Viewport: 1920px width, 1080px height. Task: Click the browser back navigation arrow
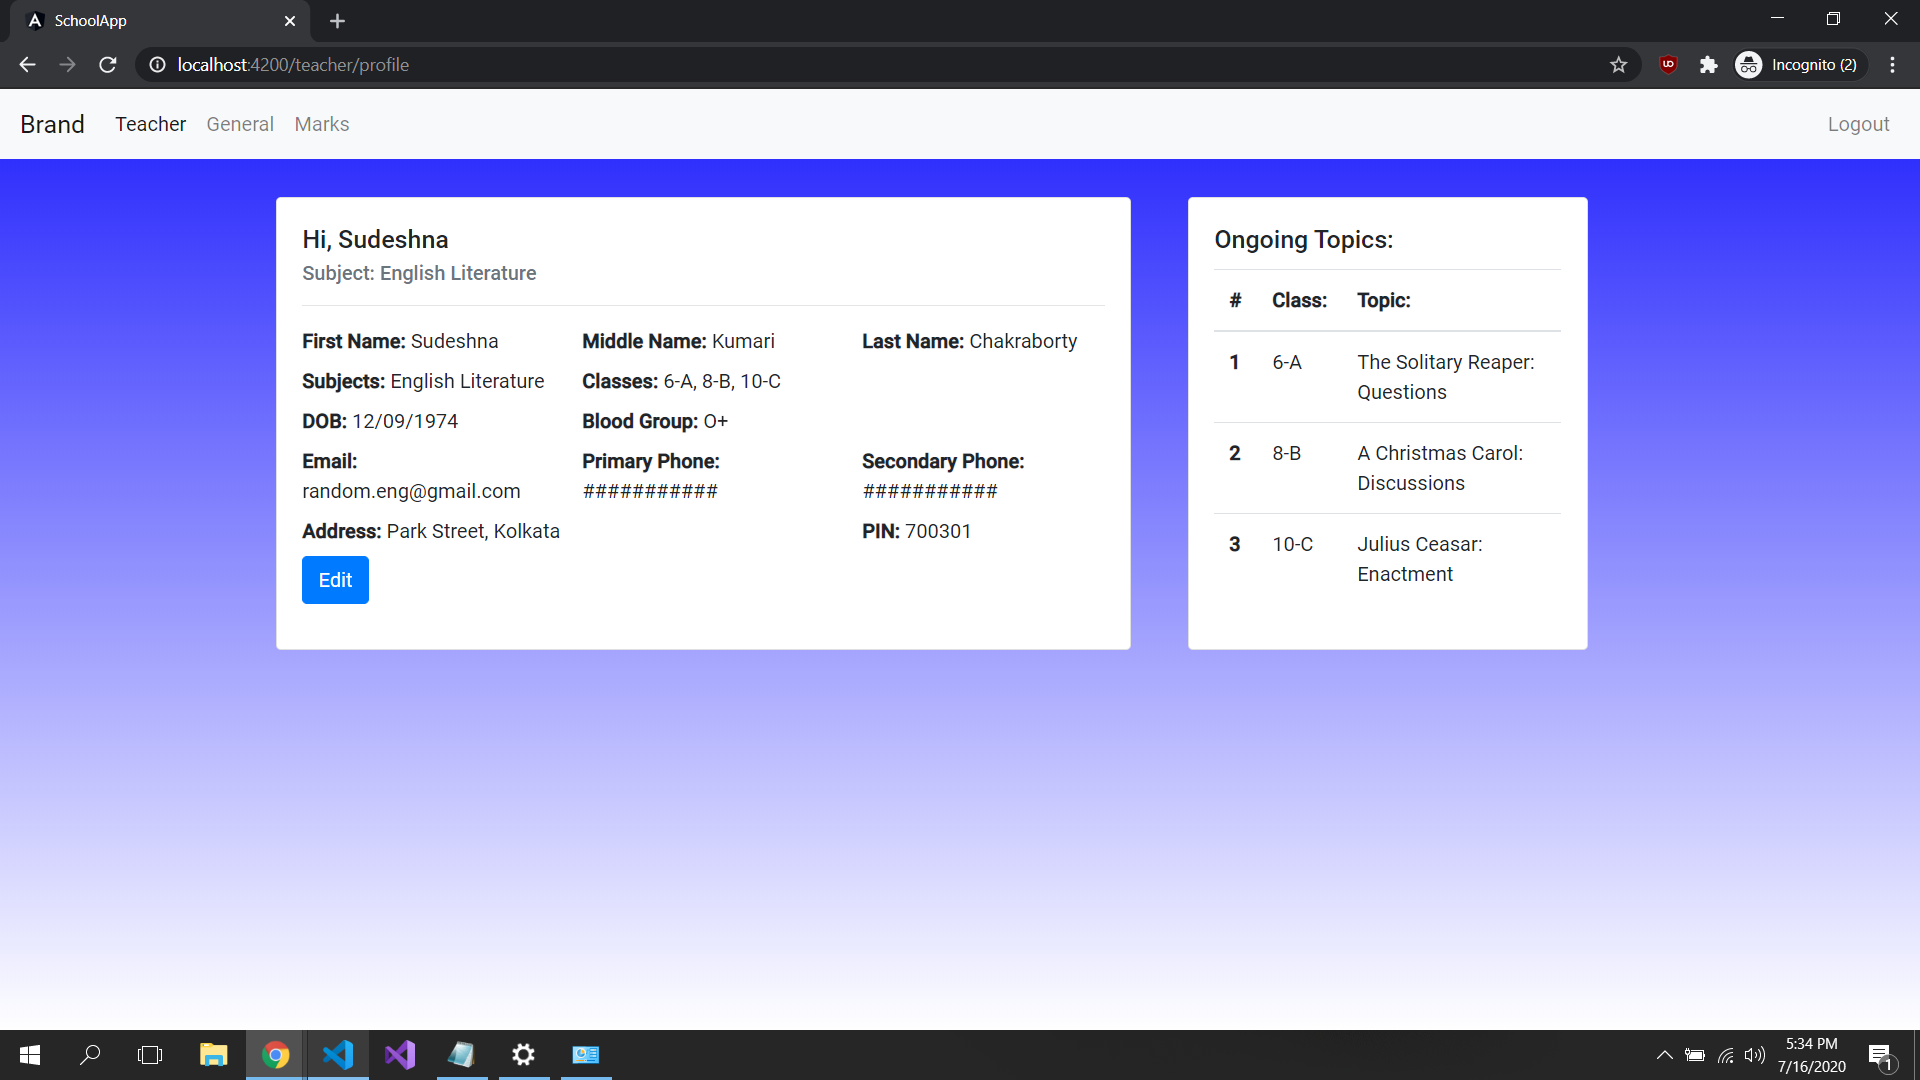coord(26,64)
